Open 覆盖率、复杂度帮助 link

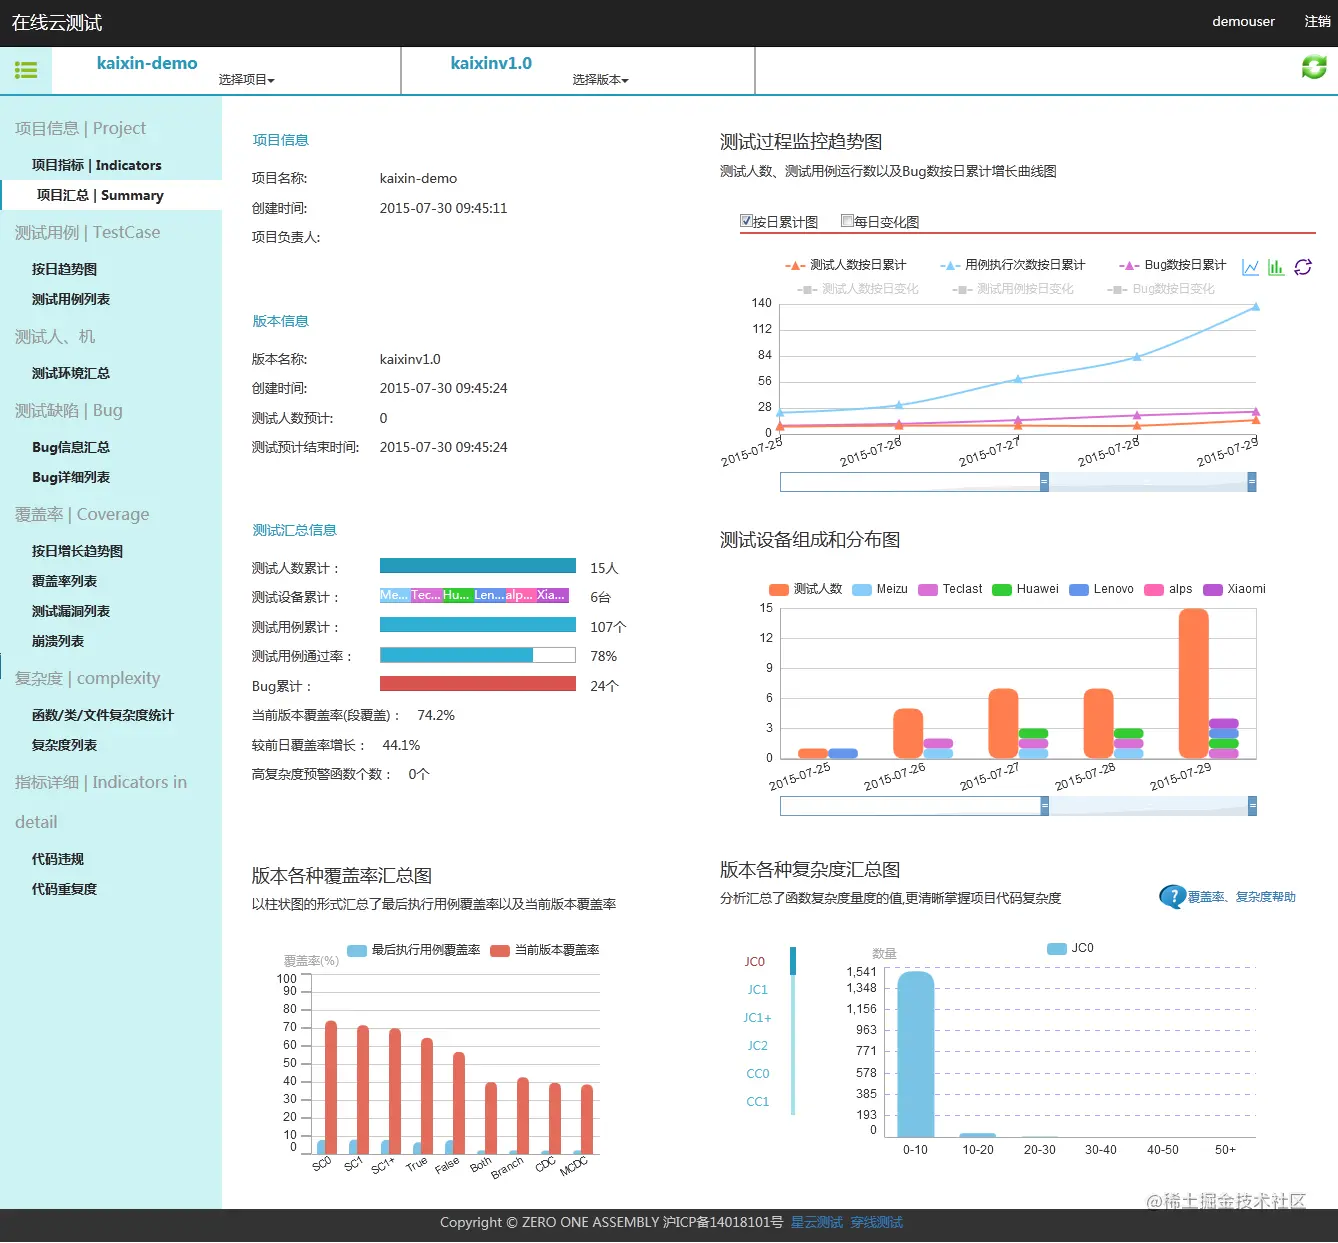click(1241, 897)
